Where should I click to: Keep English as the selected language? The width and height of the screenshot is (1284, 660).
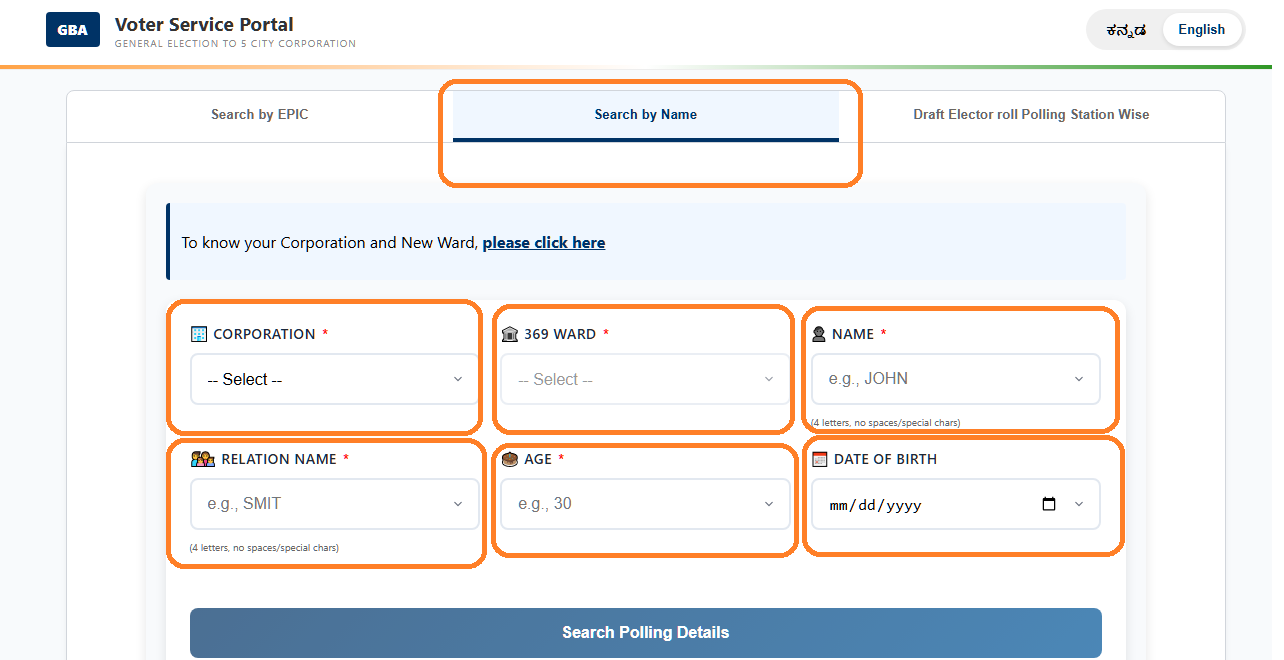tap(1201, 29)
